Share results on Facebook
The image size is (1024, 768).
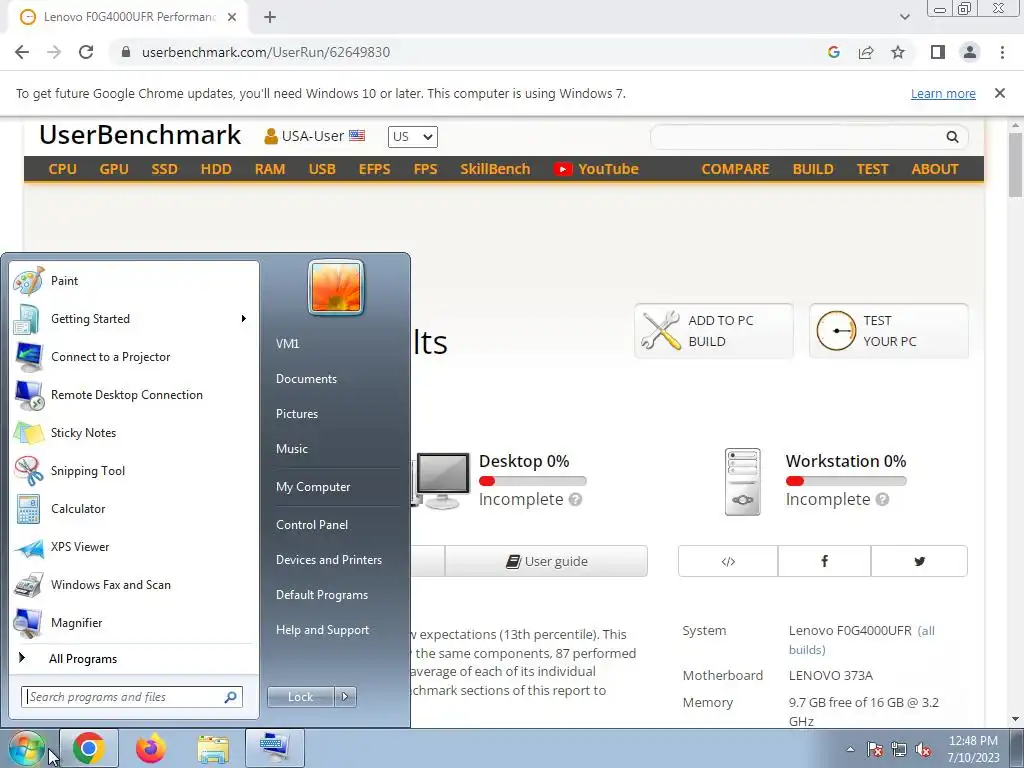(824, 561)
